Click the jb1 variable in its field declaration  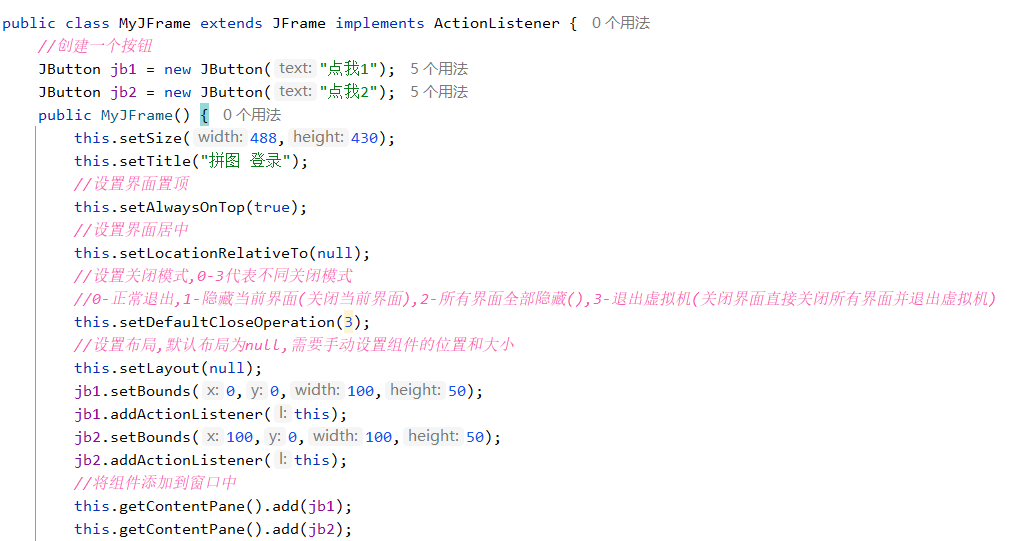124,69
